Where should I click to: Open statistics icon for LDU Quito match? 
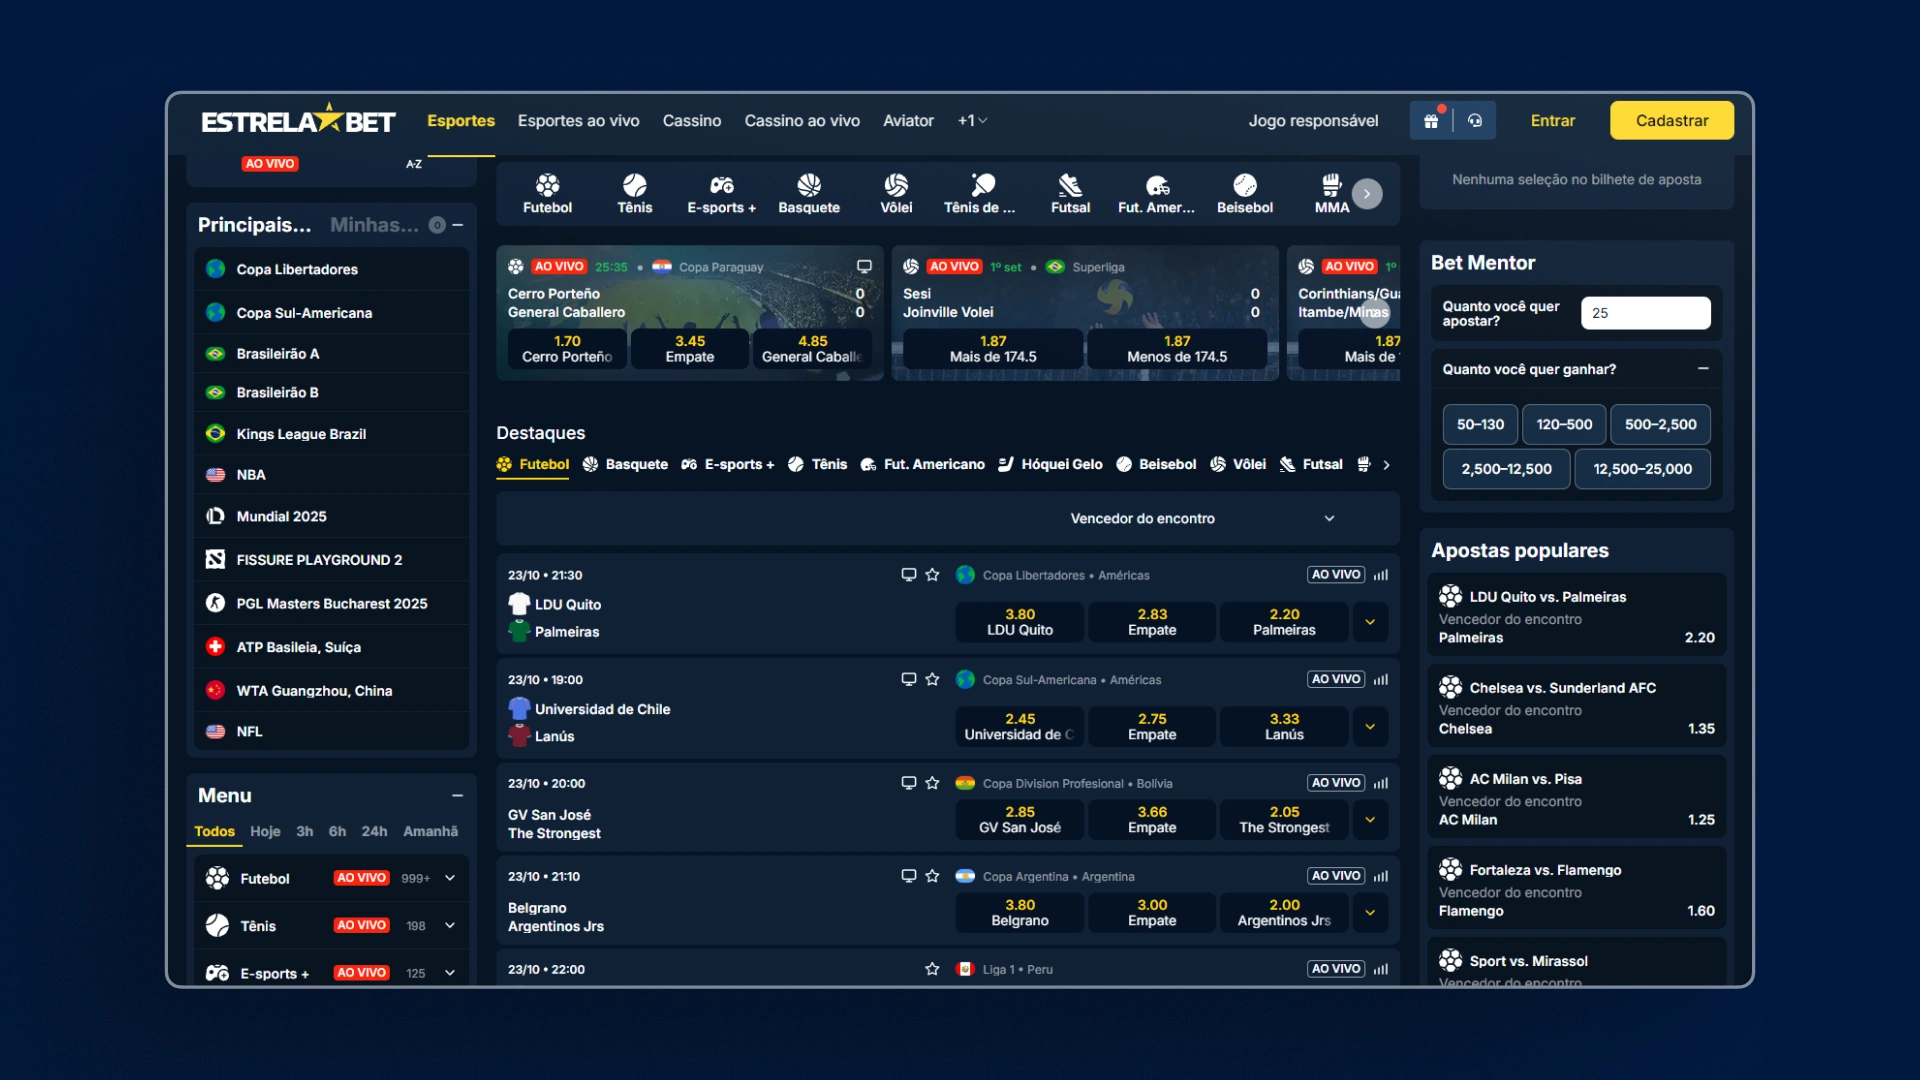pos(1381,575)
